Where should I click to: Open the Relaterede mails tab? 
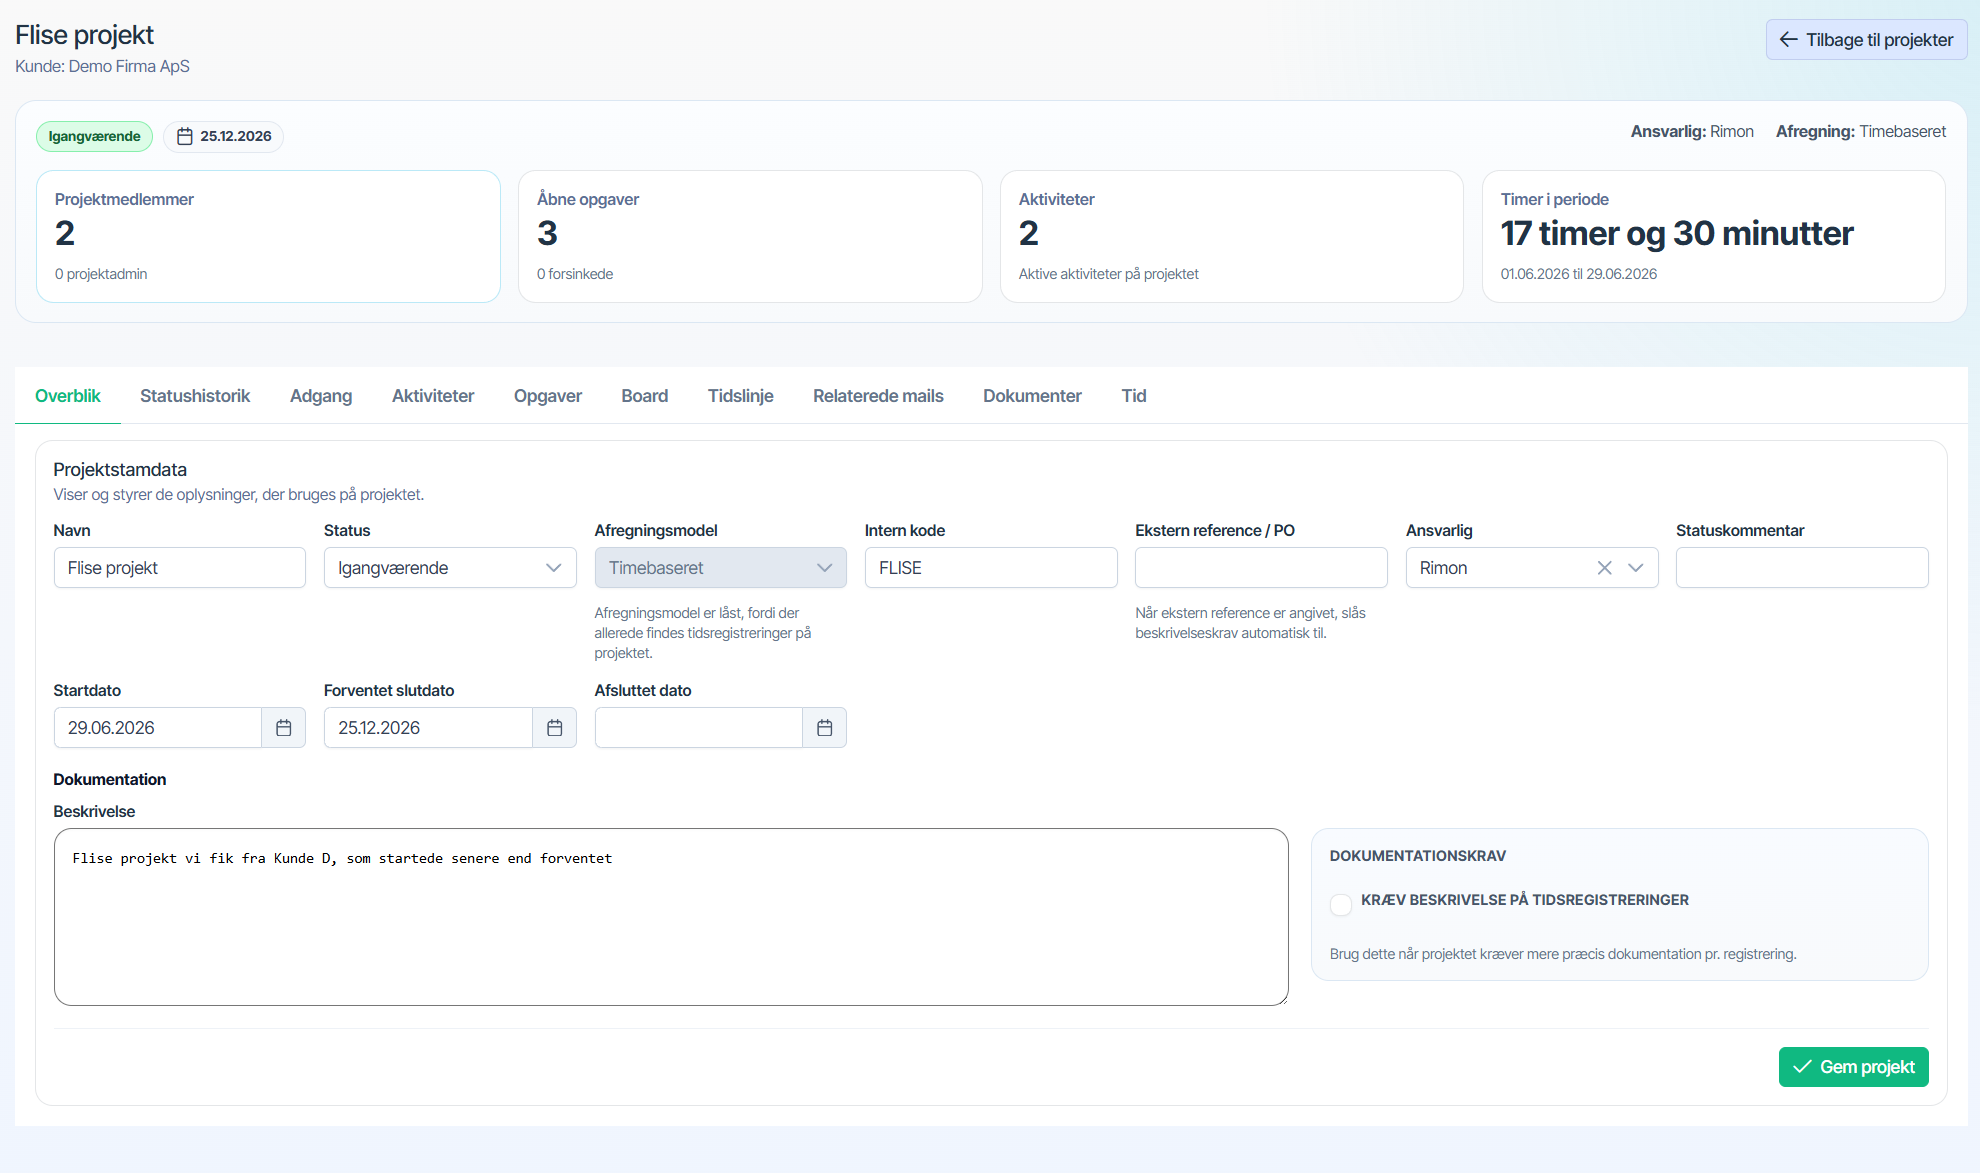[x=878, y=396]
